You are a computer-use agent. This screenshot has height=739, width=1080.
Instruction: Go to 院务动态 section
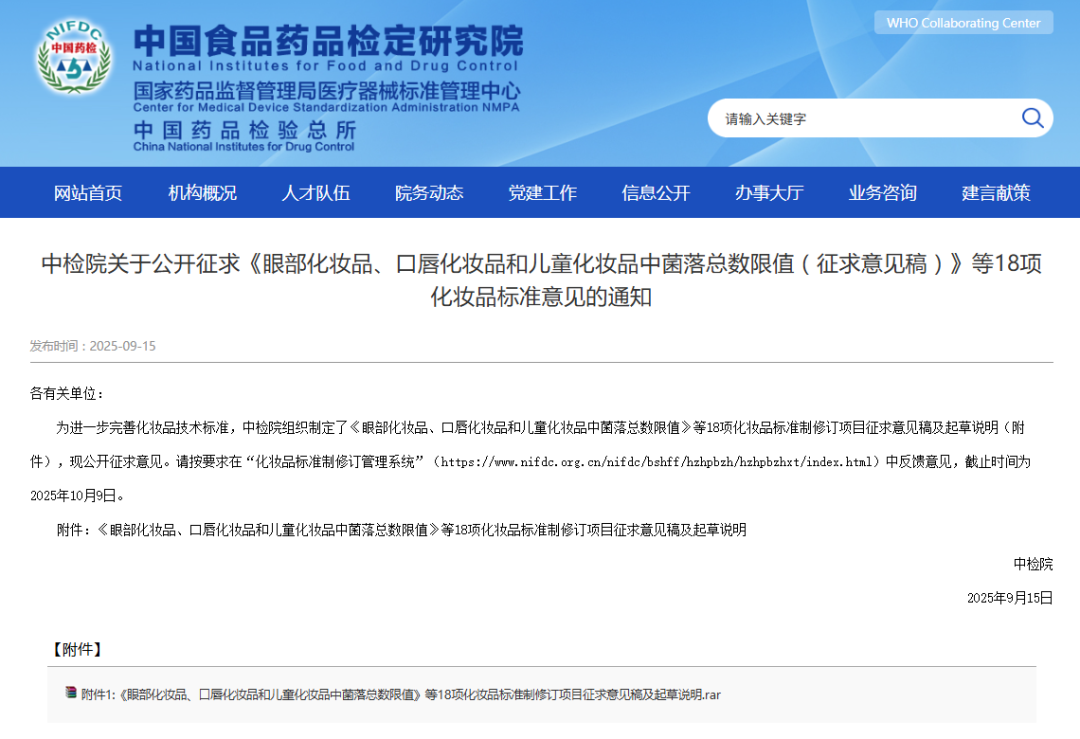[429, 193]
